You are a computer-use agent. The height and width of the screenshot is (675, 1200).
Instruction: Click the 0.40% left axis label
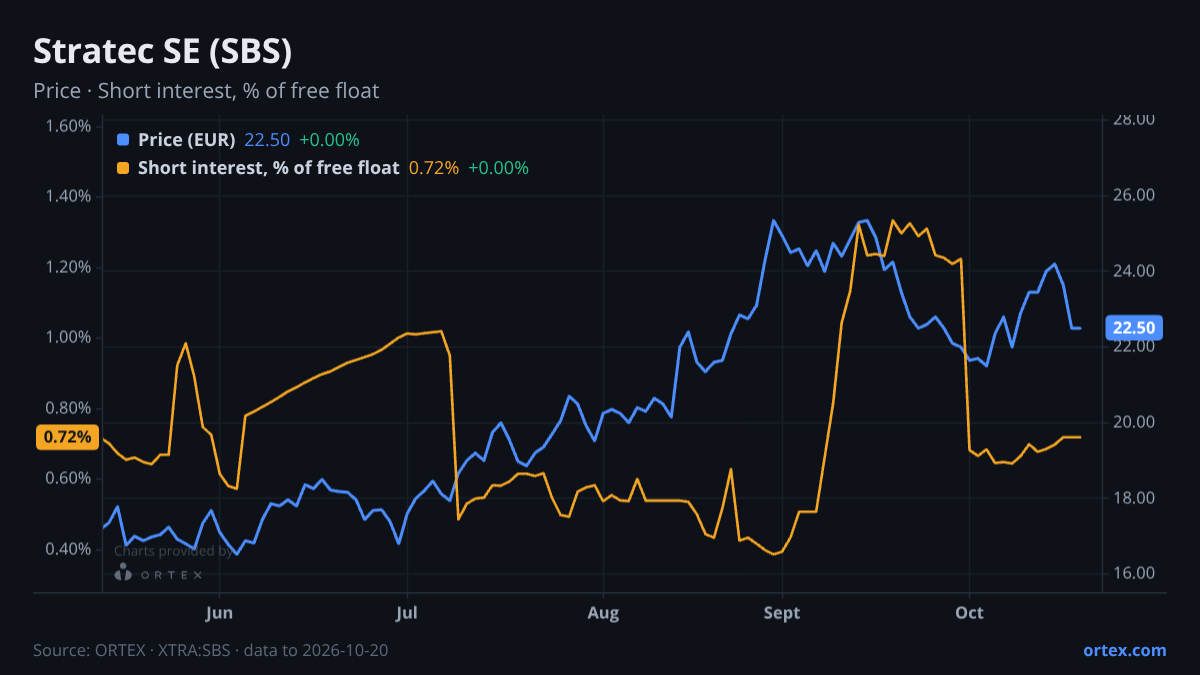[68, 549]
